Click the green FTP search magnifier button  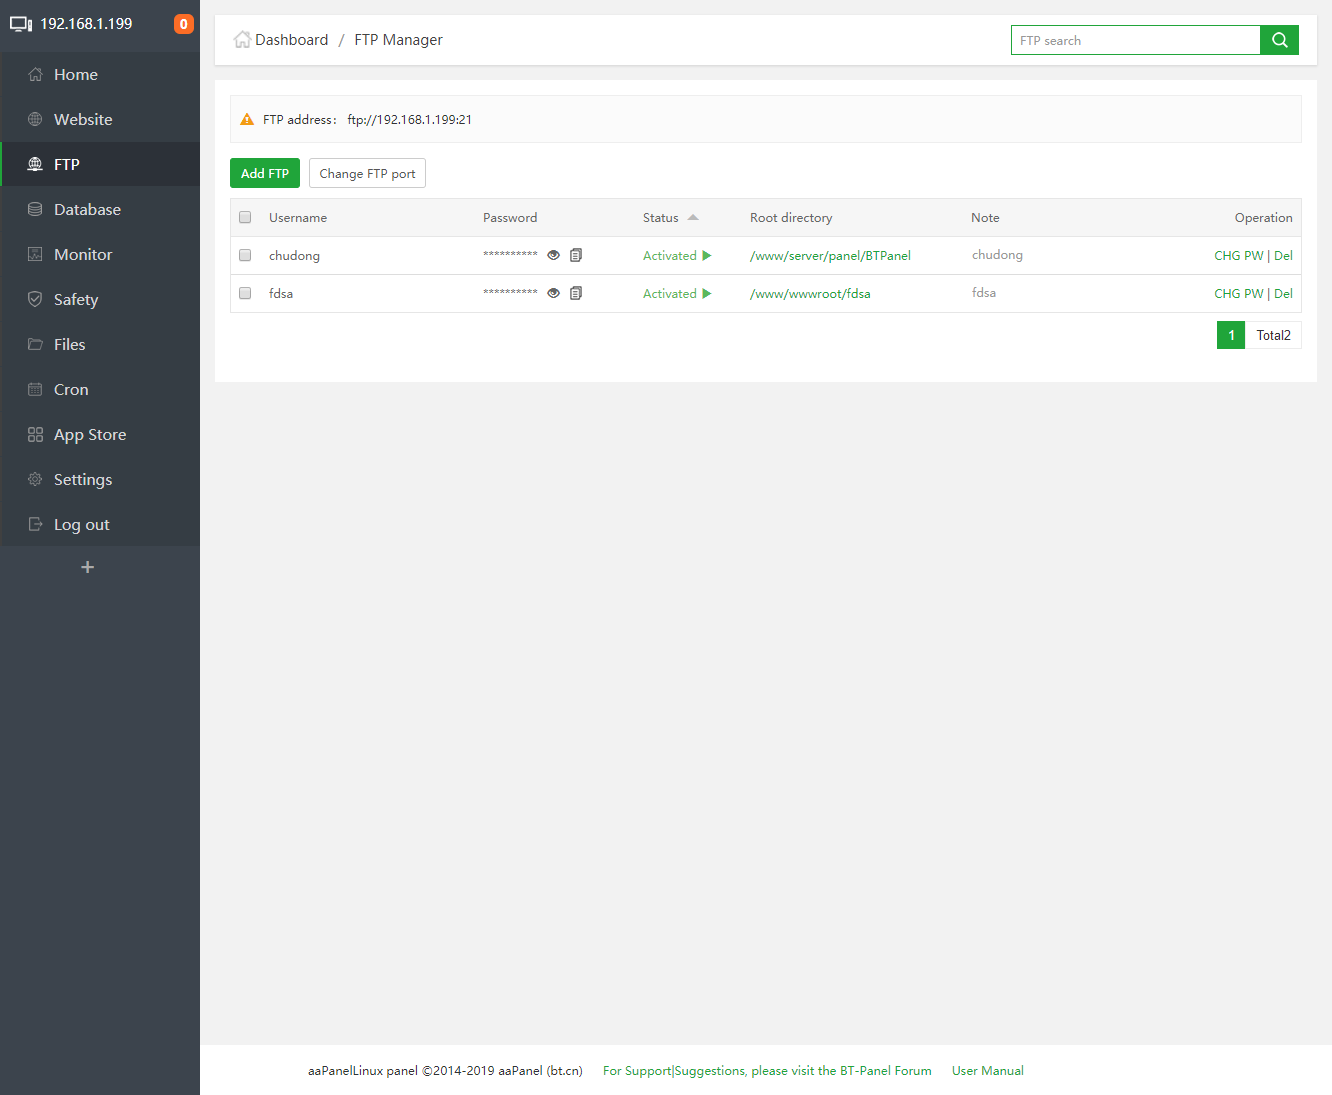[x=1279, y=40]
